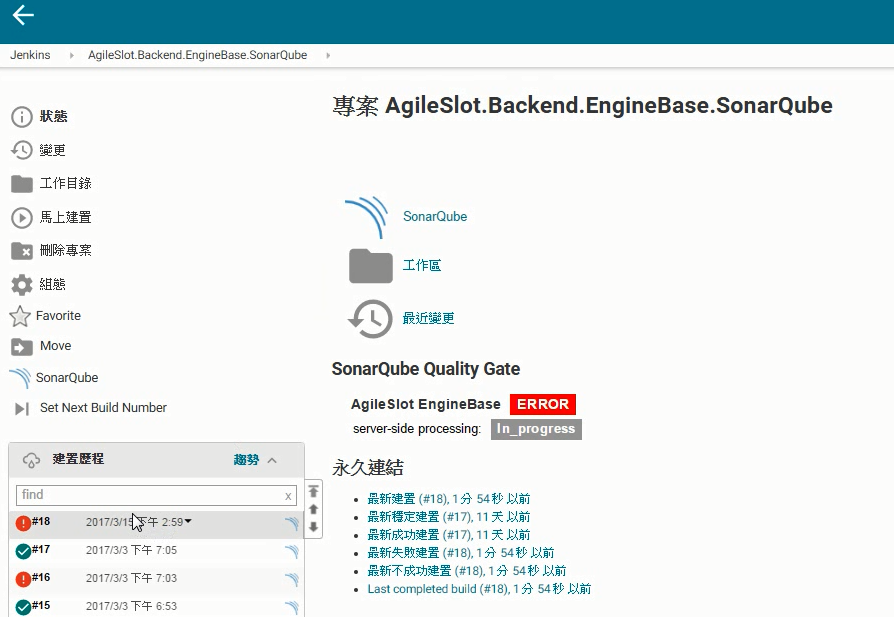Click the 建置歷程 cloud icon
This screenshot has width=894, height=617.
coord(31,460)
